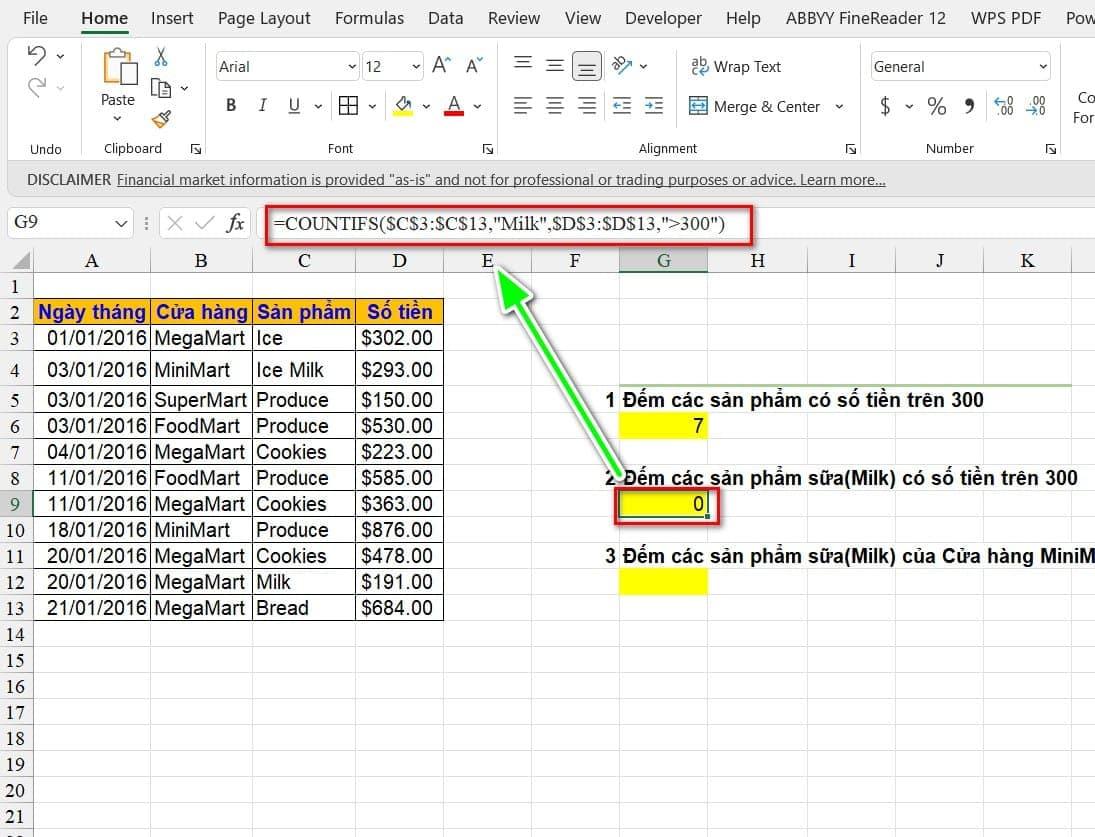
Task: Center-align text horizontally in cell
Action: [x=555, y=106]
